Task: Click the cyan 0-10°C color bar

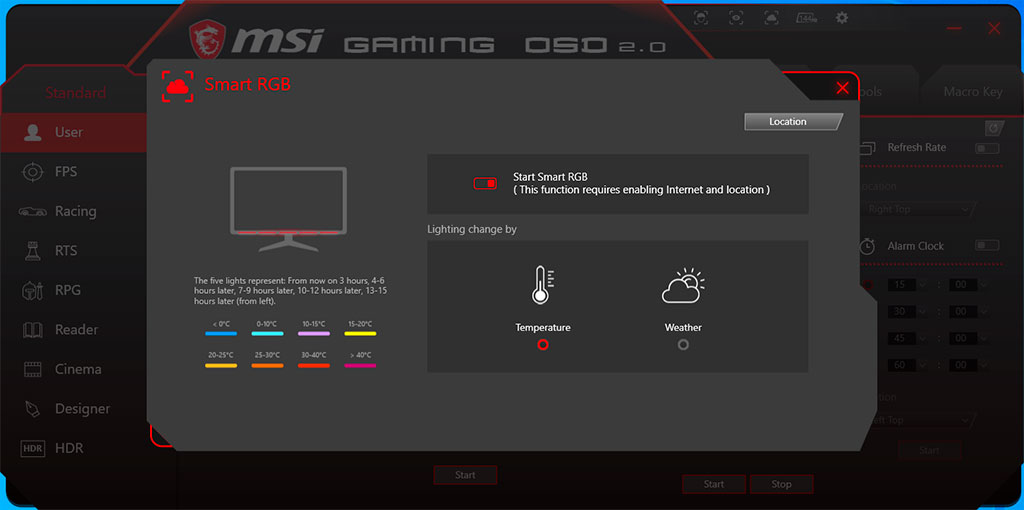Action: point(267,334)
